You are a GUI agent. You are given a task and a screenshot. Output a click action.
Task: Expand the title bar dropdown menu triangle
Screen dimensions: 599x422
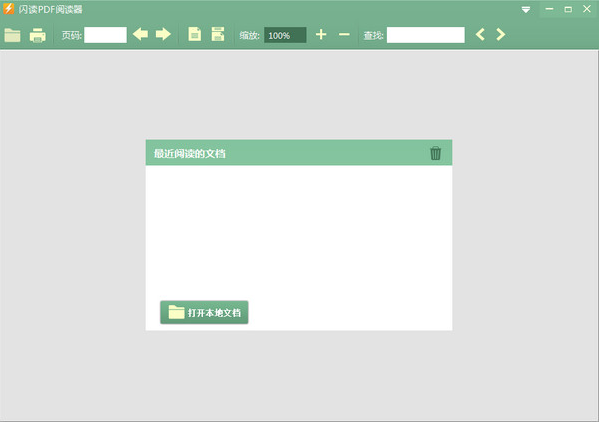tap(526, 10)
